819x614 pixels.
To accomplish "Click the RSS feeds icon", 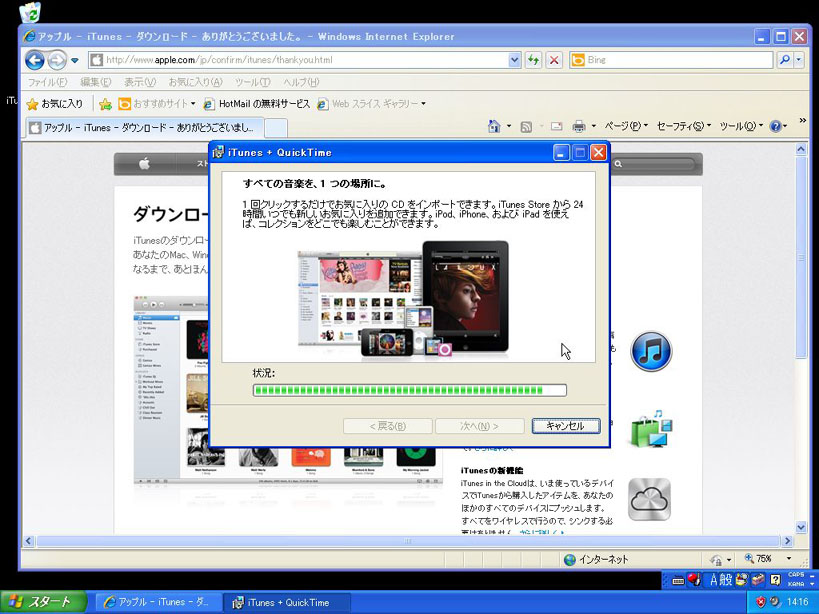I will [x=526, y=126].
